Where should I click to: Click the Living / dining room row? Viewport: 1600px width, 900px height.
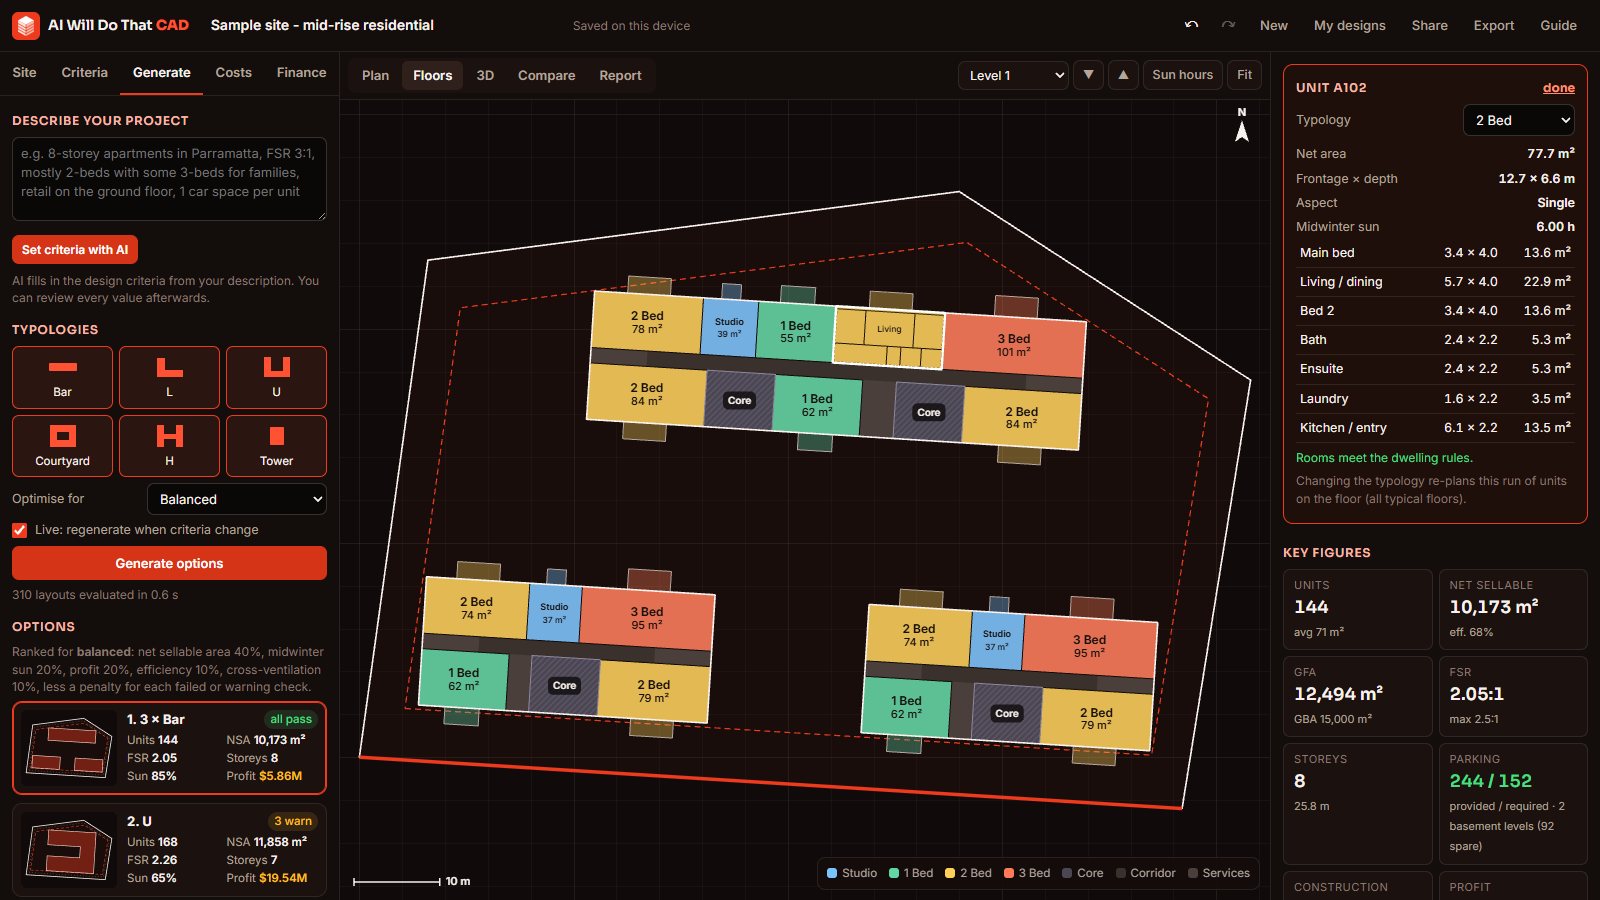tap(1435, 282)
